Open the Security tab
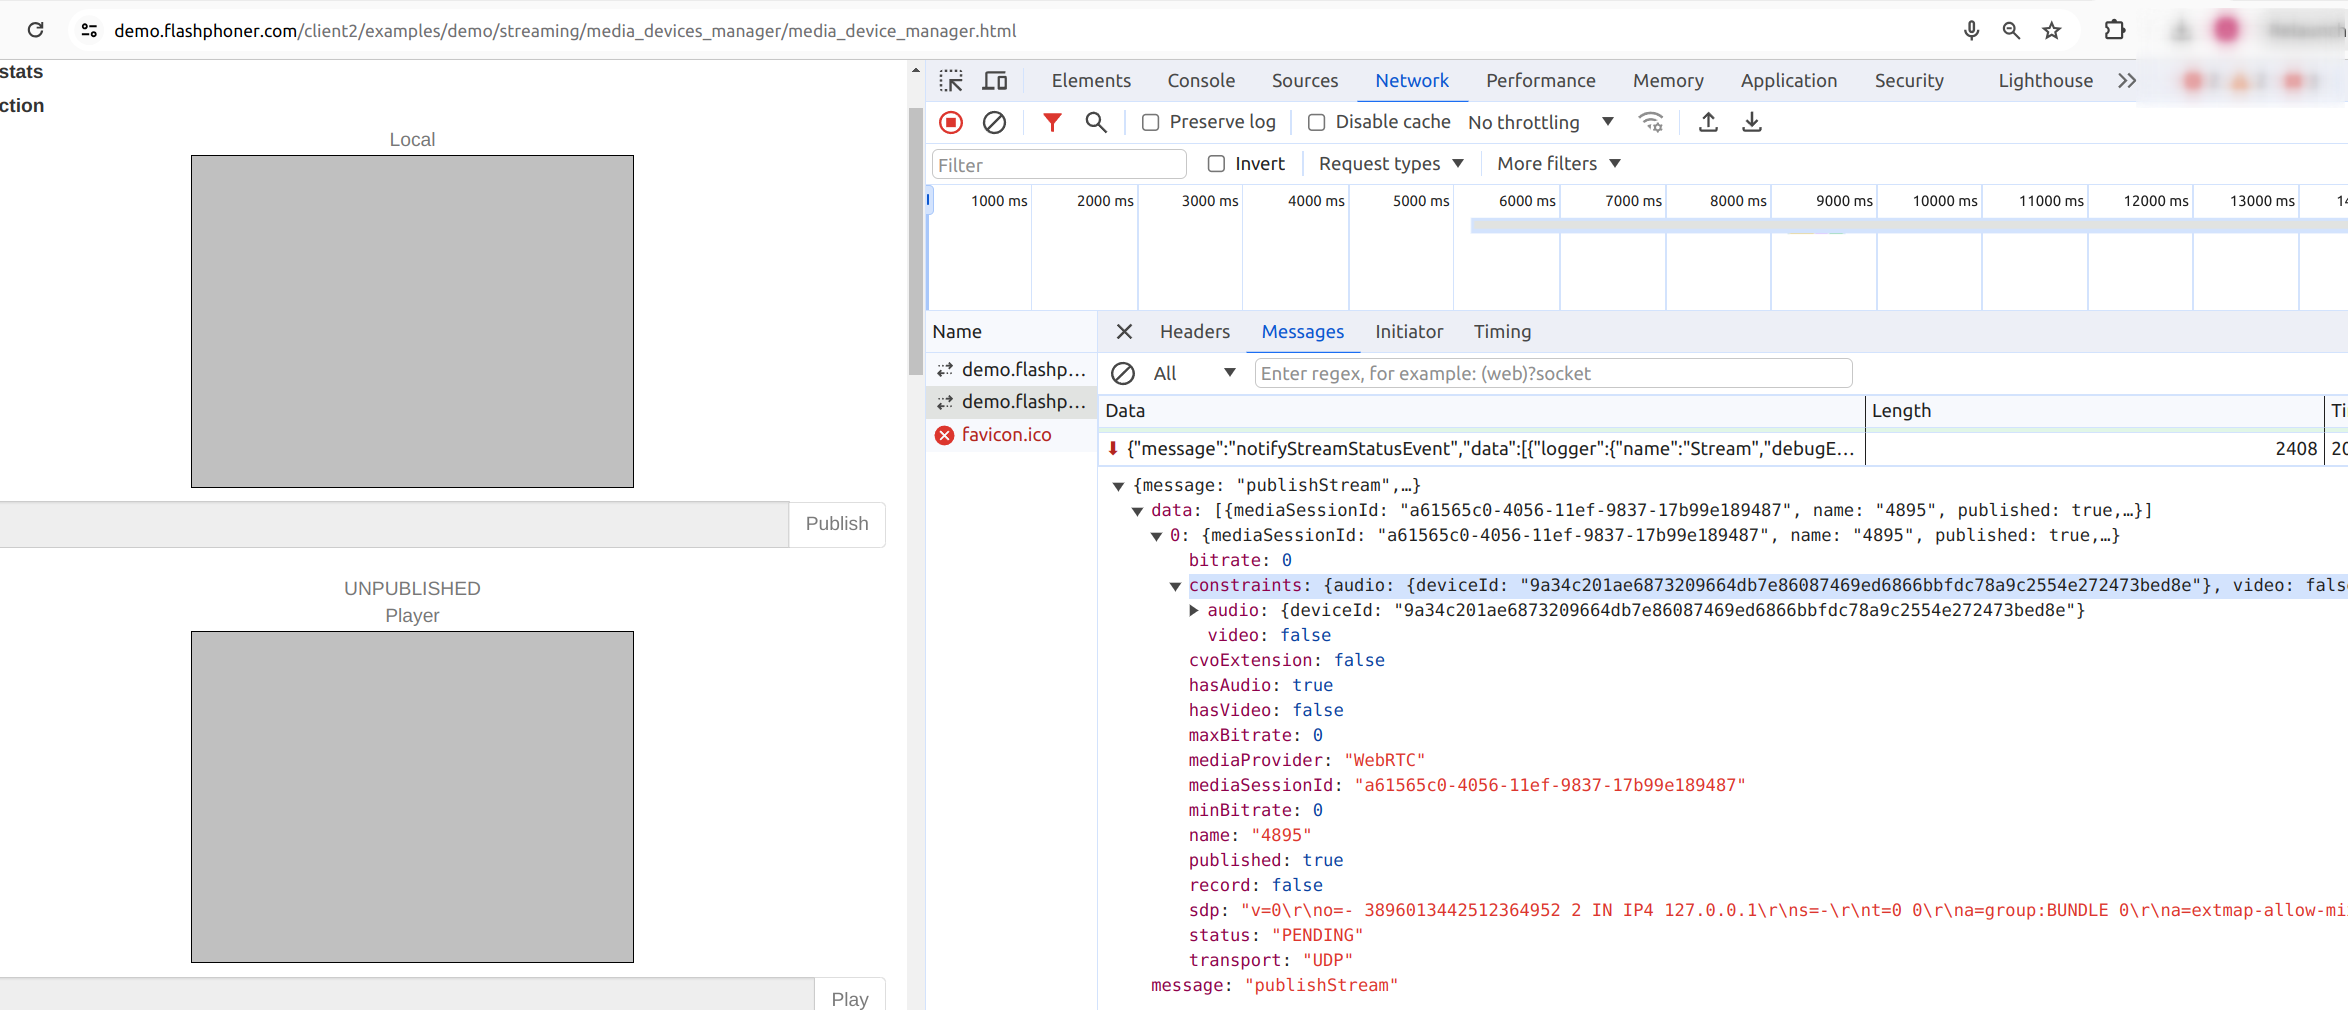The width and height of the screenshot is (2348, 1010). pos(1909,81)
